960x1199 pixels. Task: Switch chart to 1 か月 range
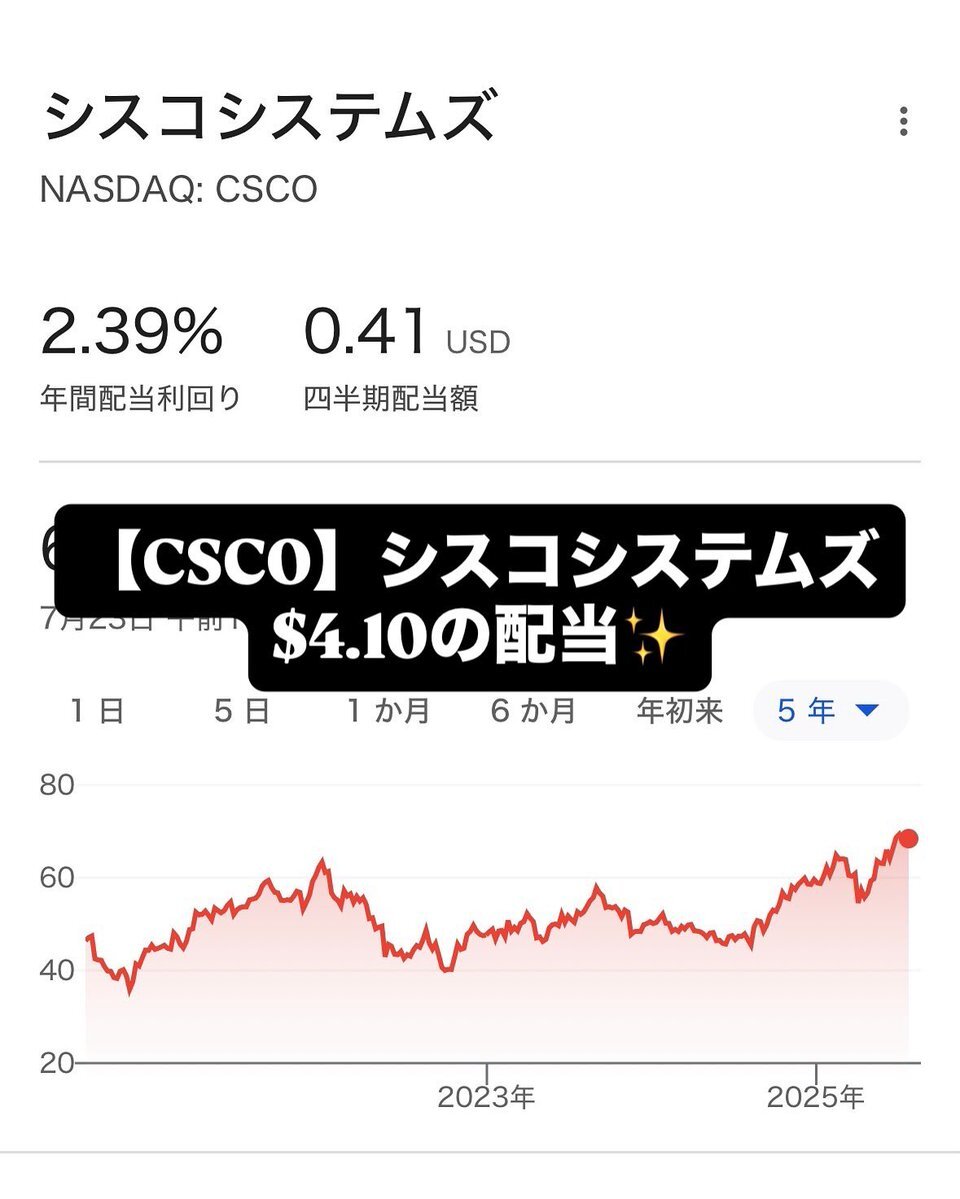click(389, 711)
